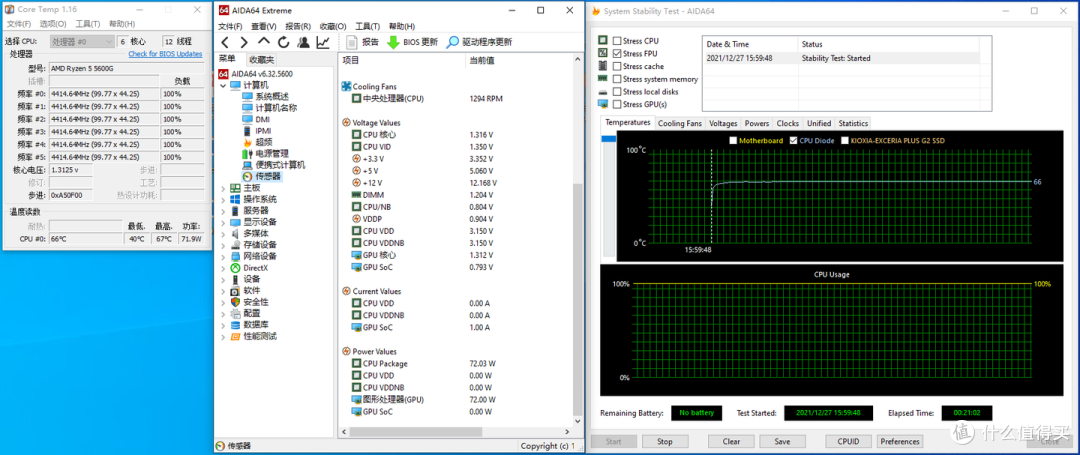The image size is (1080, 455).
Task: Select 系统概述 in AIDA64 tree
Action: (265, 96)
